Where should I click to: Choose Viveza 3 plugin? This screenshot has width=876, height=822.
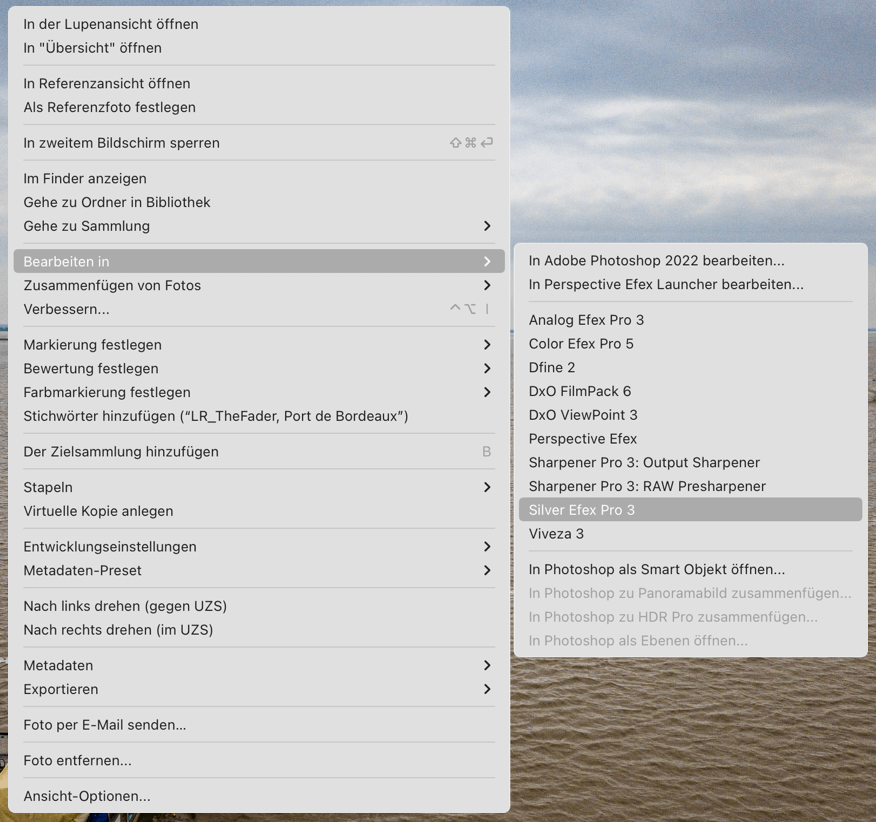tap(691, 534)
